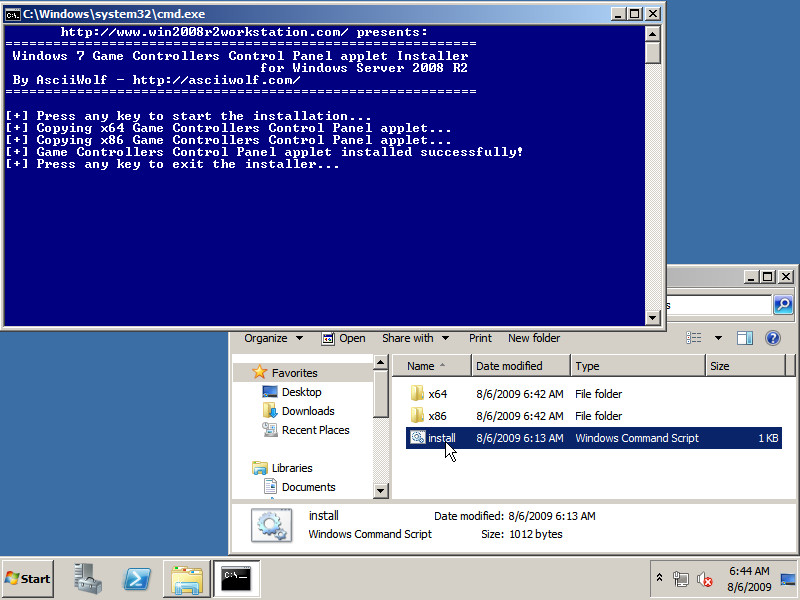This screenshot has width=800, height=600.
Task: Click x86 row File folder type
Action: [598, 416]
